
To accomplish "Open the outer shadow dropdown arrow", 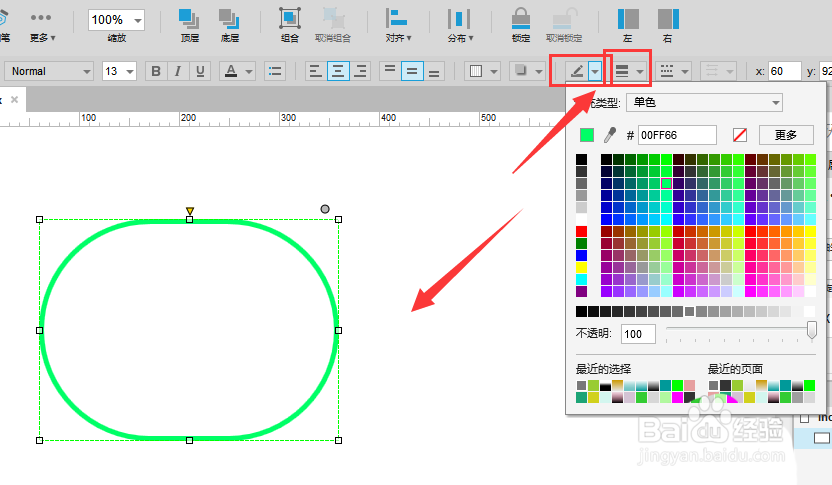I will click(x=539, y=71).
